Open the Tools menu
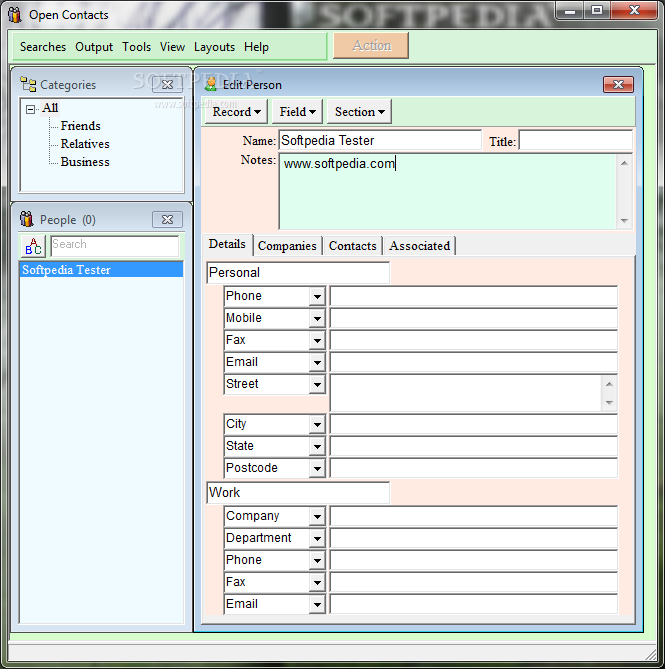This screenshot has width=665, height=669. click(136, 47)
